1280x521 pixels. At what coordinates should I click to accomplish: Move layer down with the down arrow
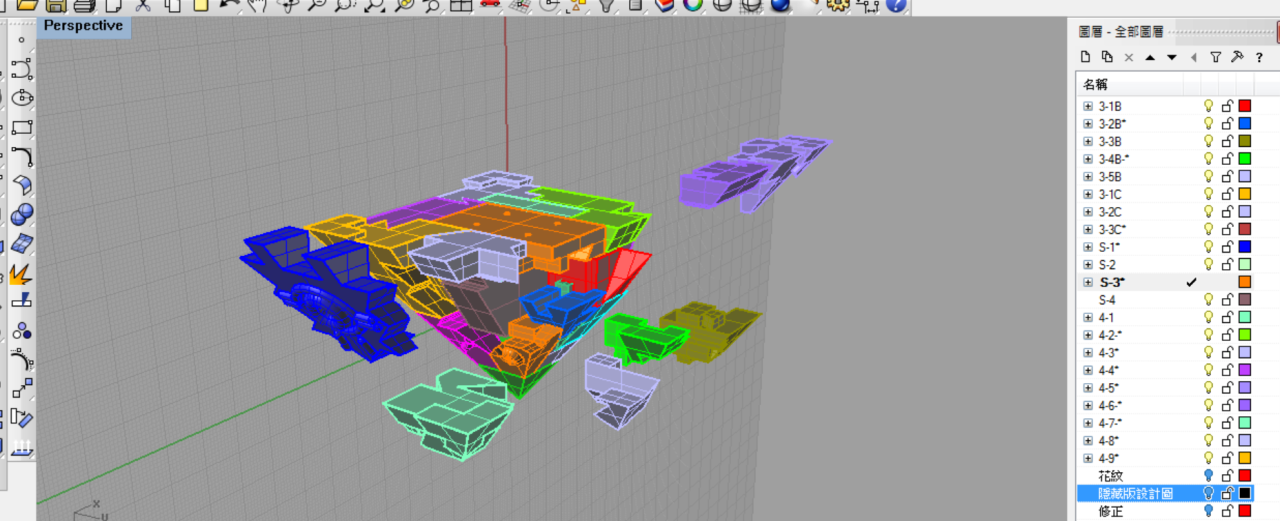point(1170,58)
